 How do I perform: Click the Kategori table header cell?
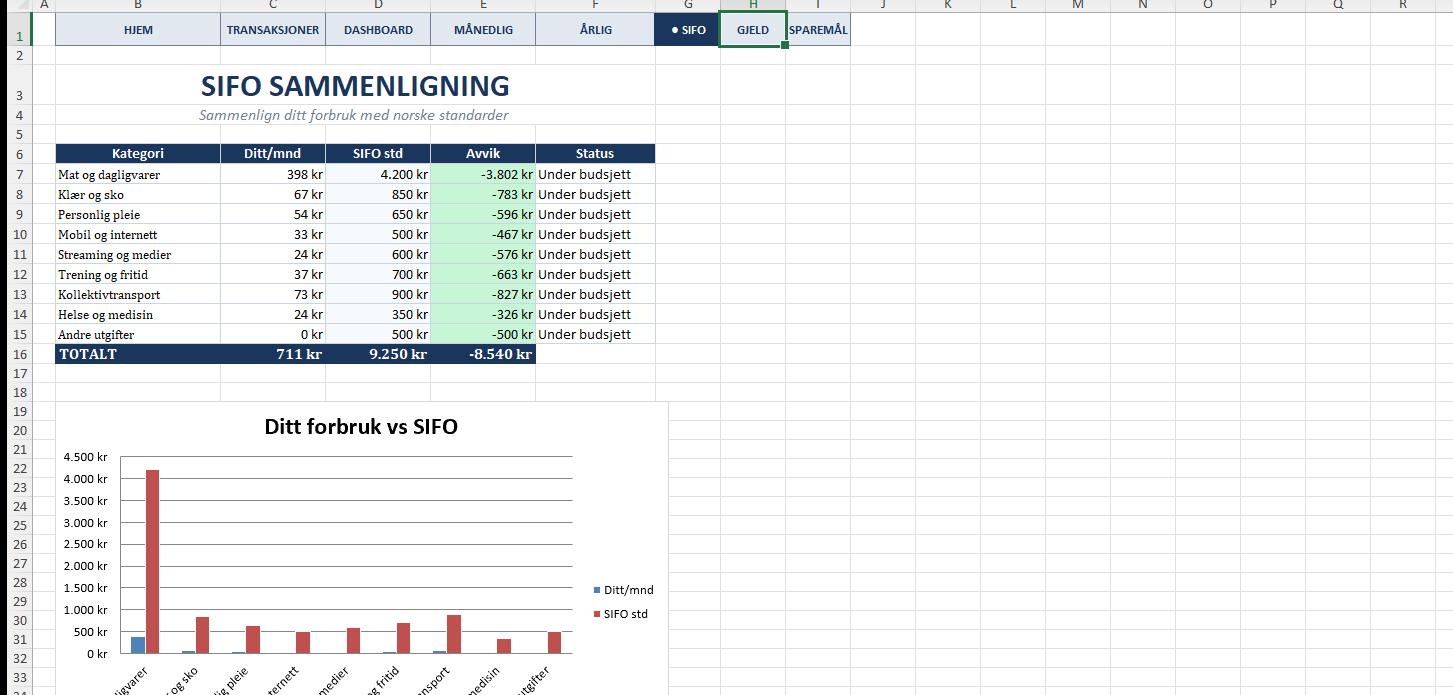pos(138,154)
